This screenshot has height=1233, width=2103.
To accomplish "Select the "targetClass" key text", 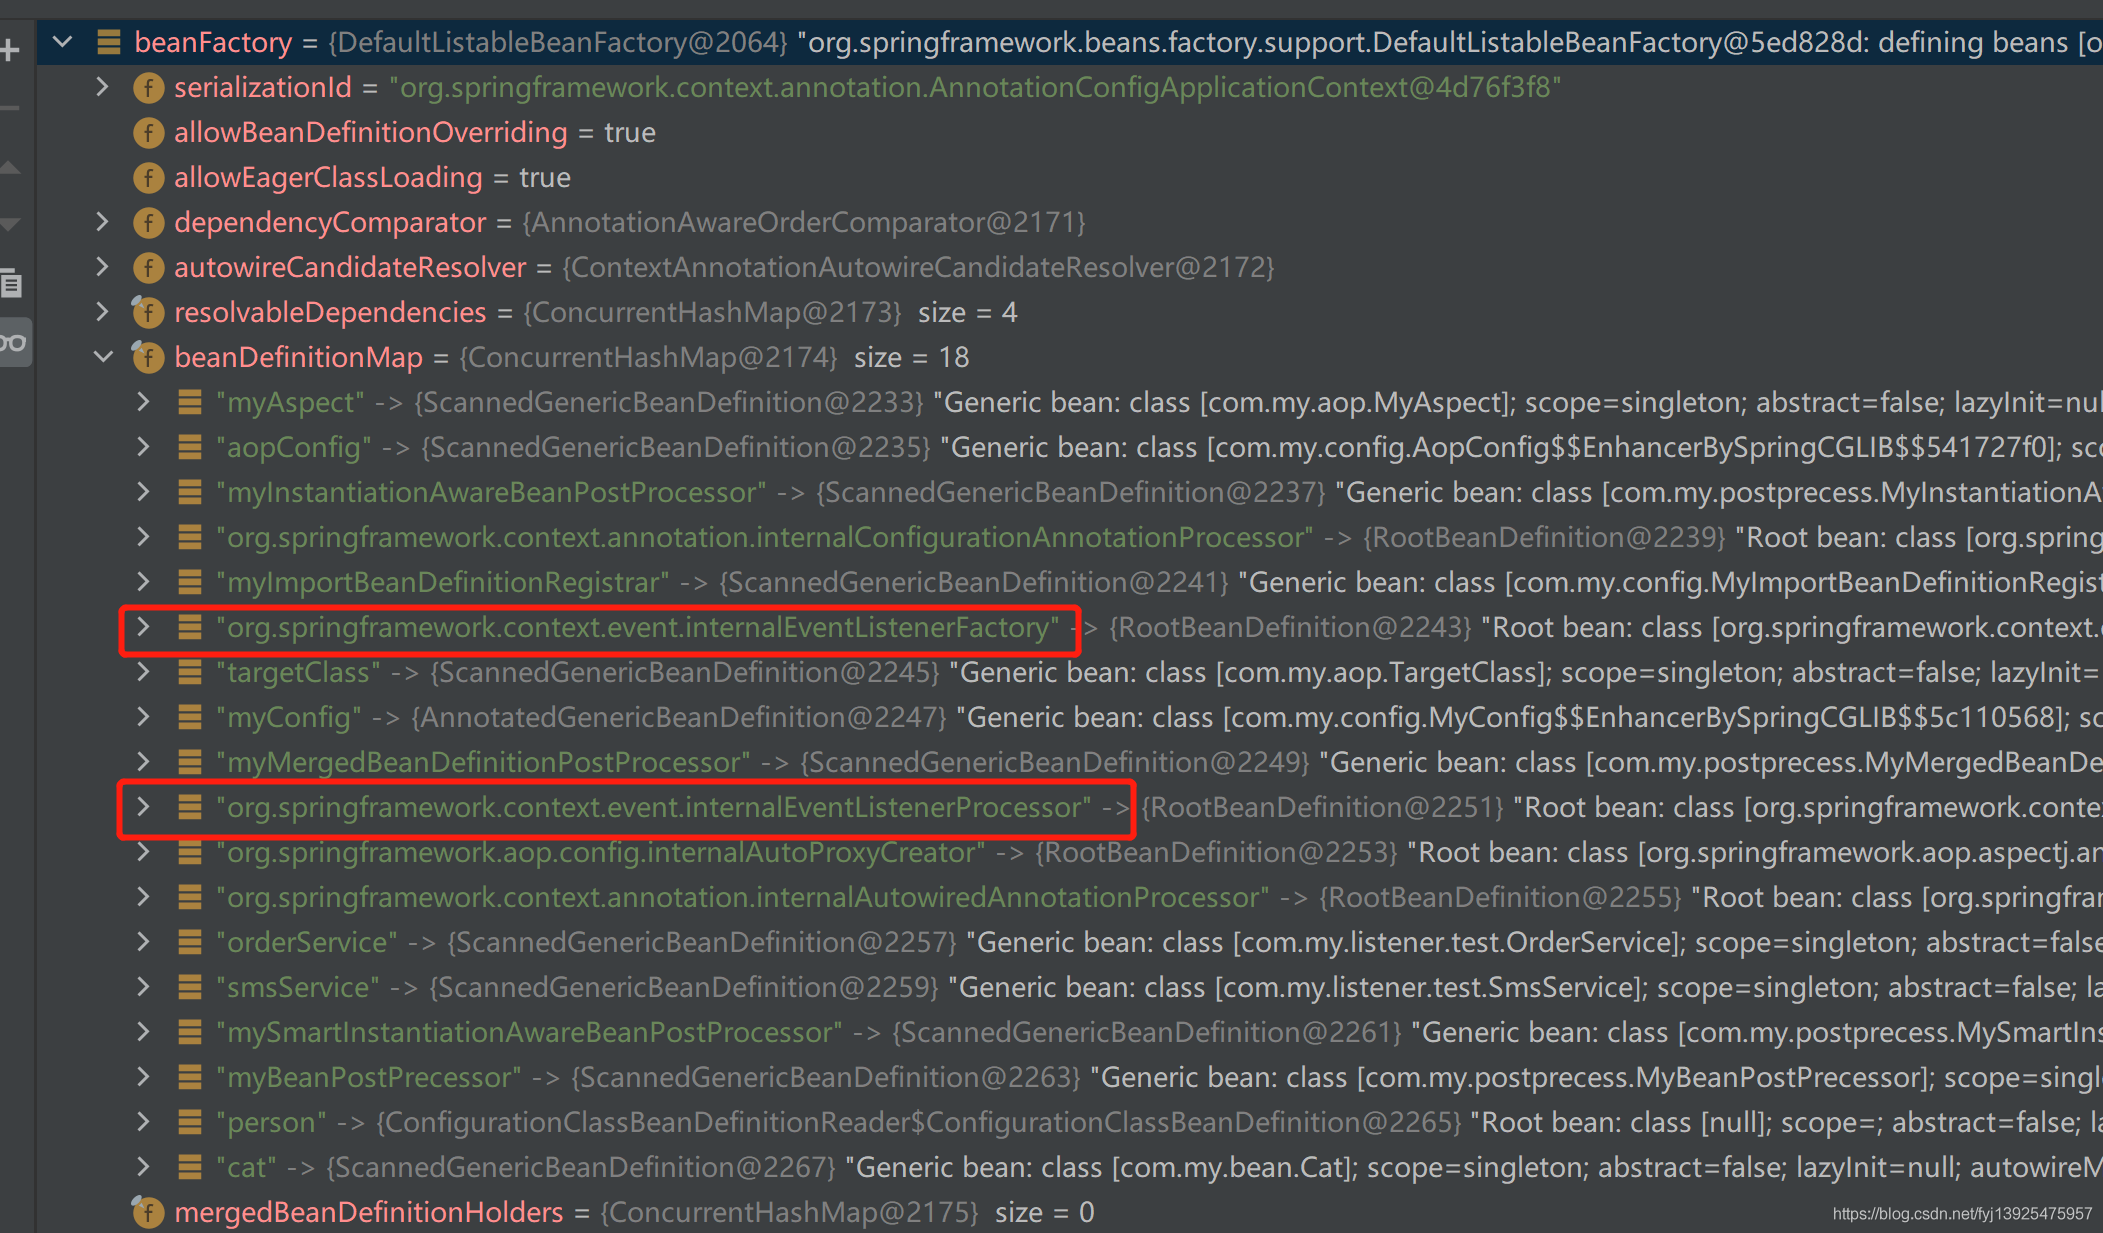I will pyautogui.click(x=298, y=673).
